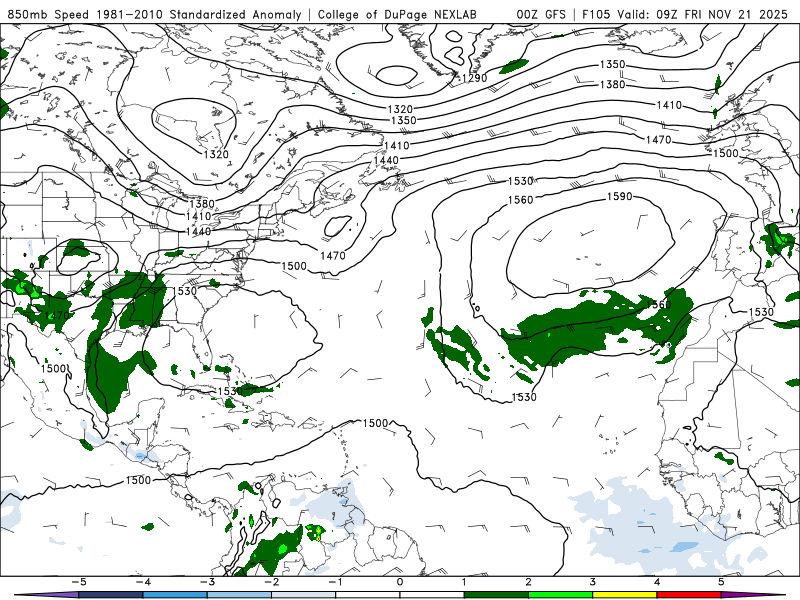Click the -4 colorbar tick label

pyautogui.click(x=142, y=582)
